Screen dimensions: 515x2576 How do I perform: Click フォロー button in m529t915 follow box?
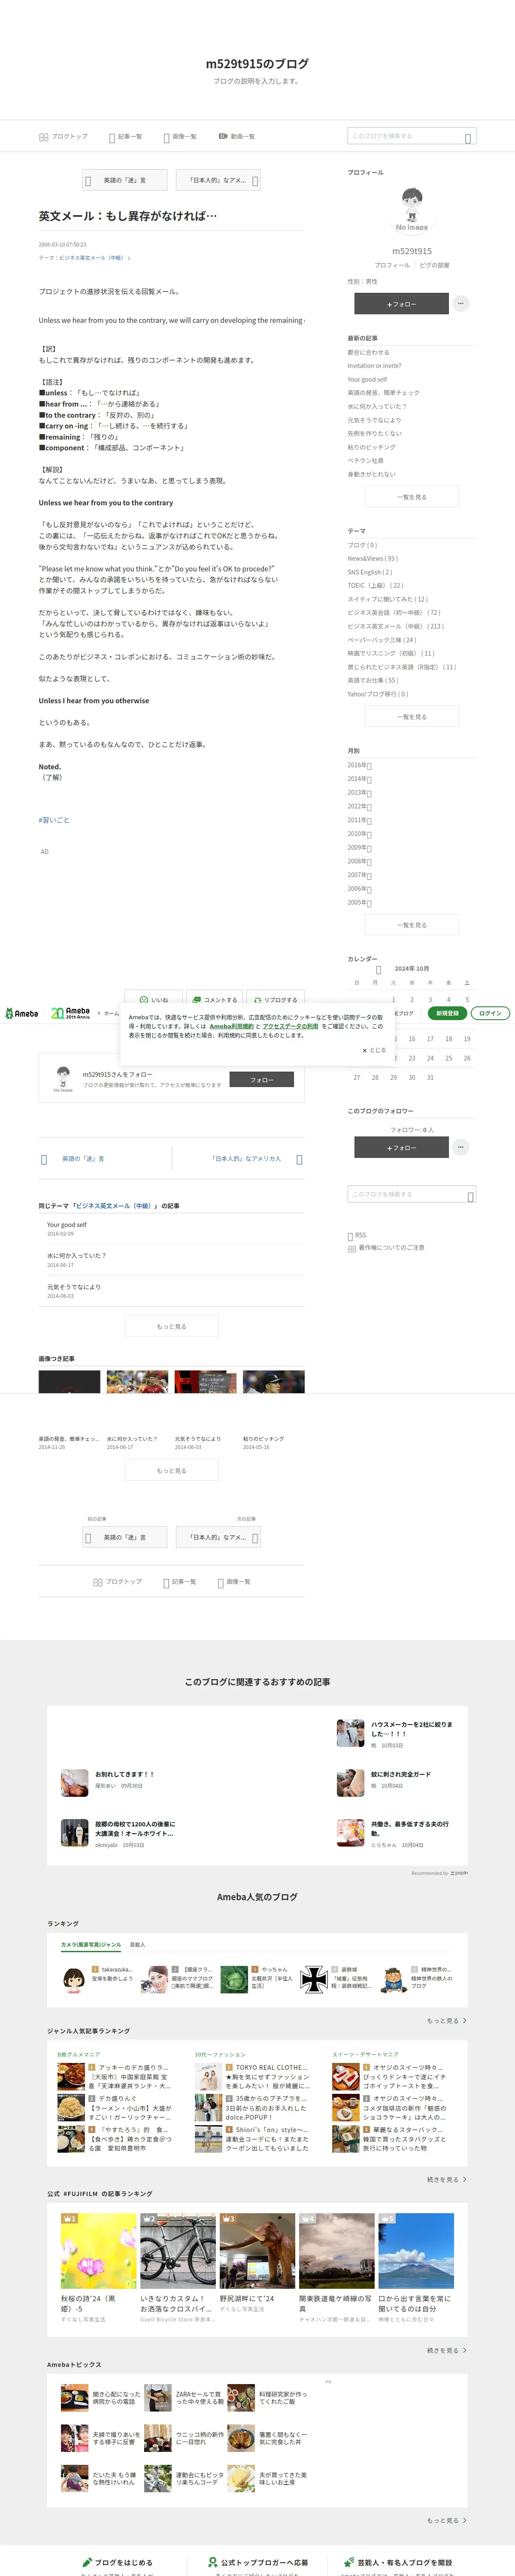pos(262,1080)
